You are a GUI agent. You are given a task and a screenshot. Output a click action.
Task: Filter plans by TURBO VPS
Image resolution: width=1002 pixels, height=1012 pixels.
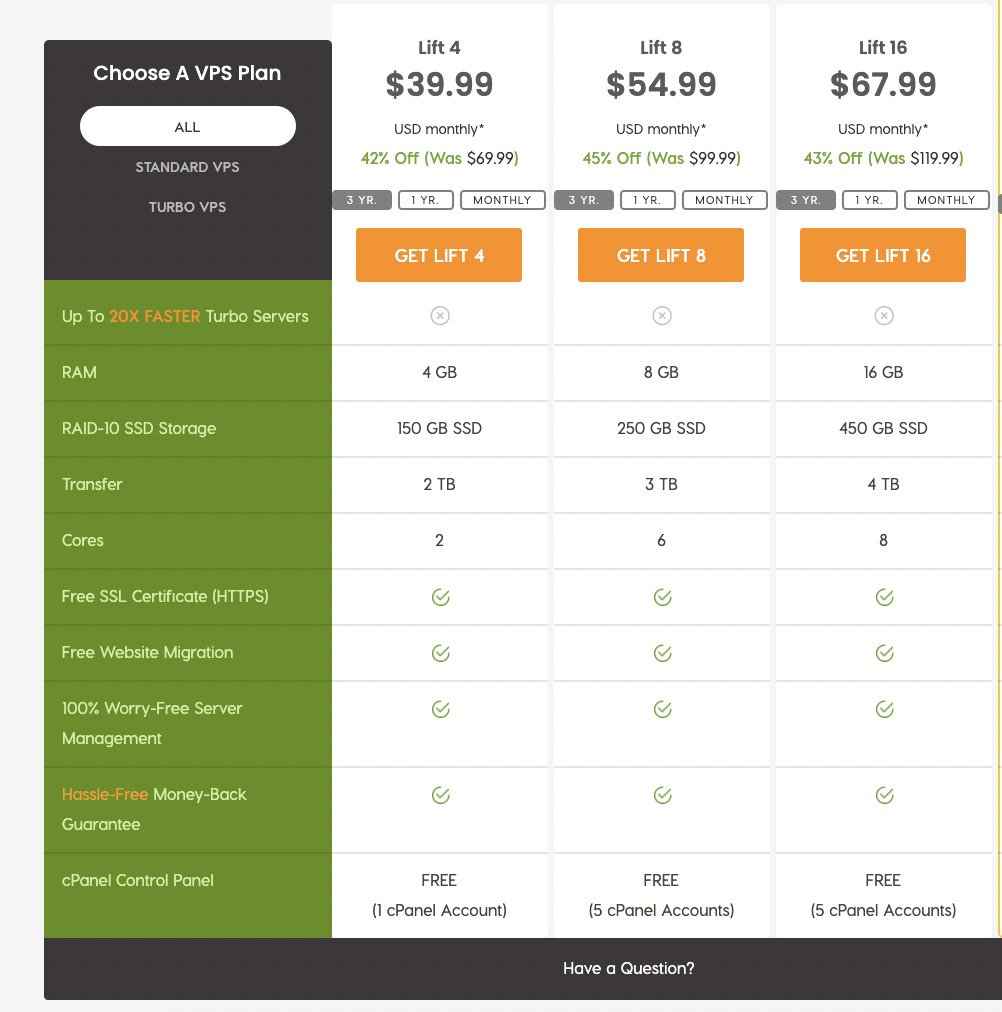pyautogui.click(x=187, y=207)
